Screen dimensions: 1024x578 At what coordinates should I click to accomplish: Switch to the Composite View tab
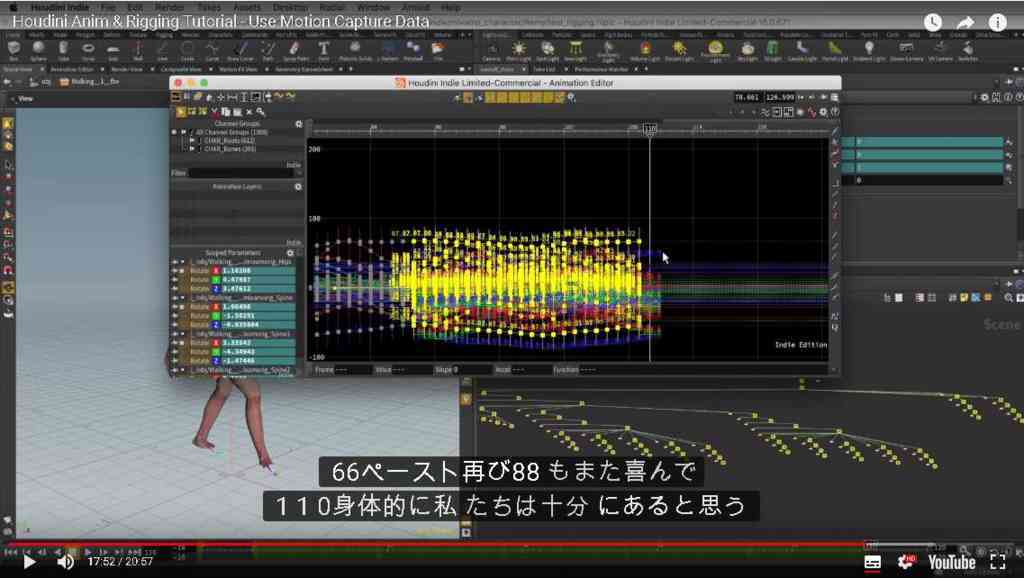pyautogui.click(x=181, y=69)
